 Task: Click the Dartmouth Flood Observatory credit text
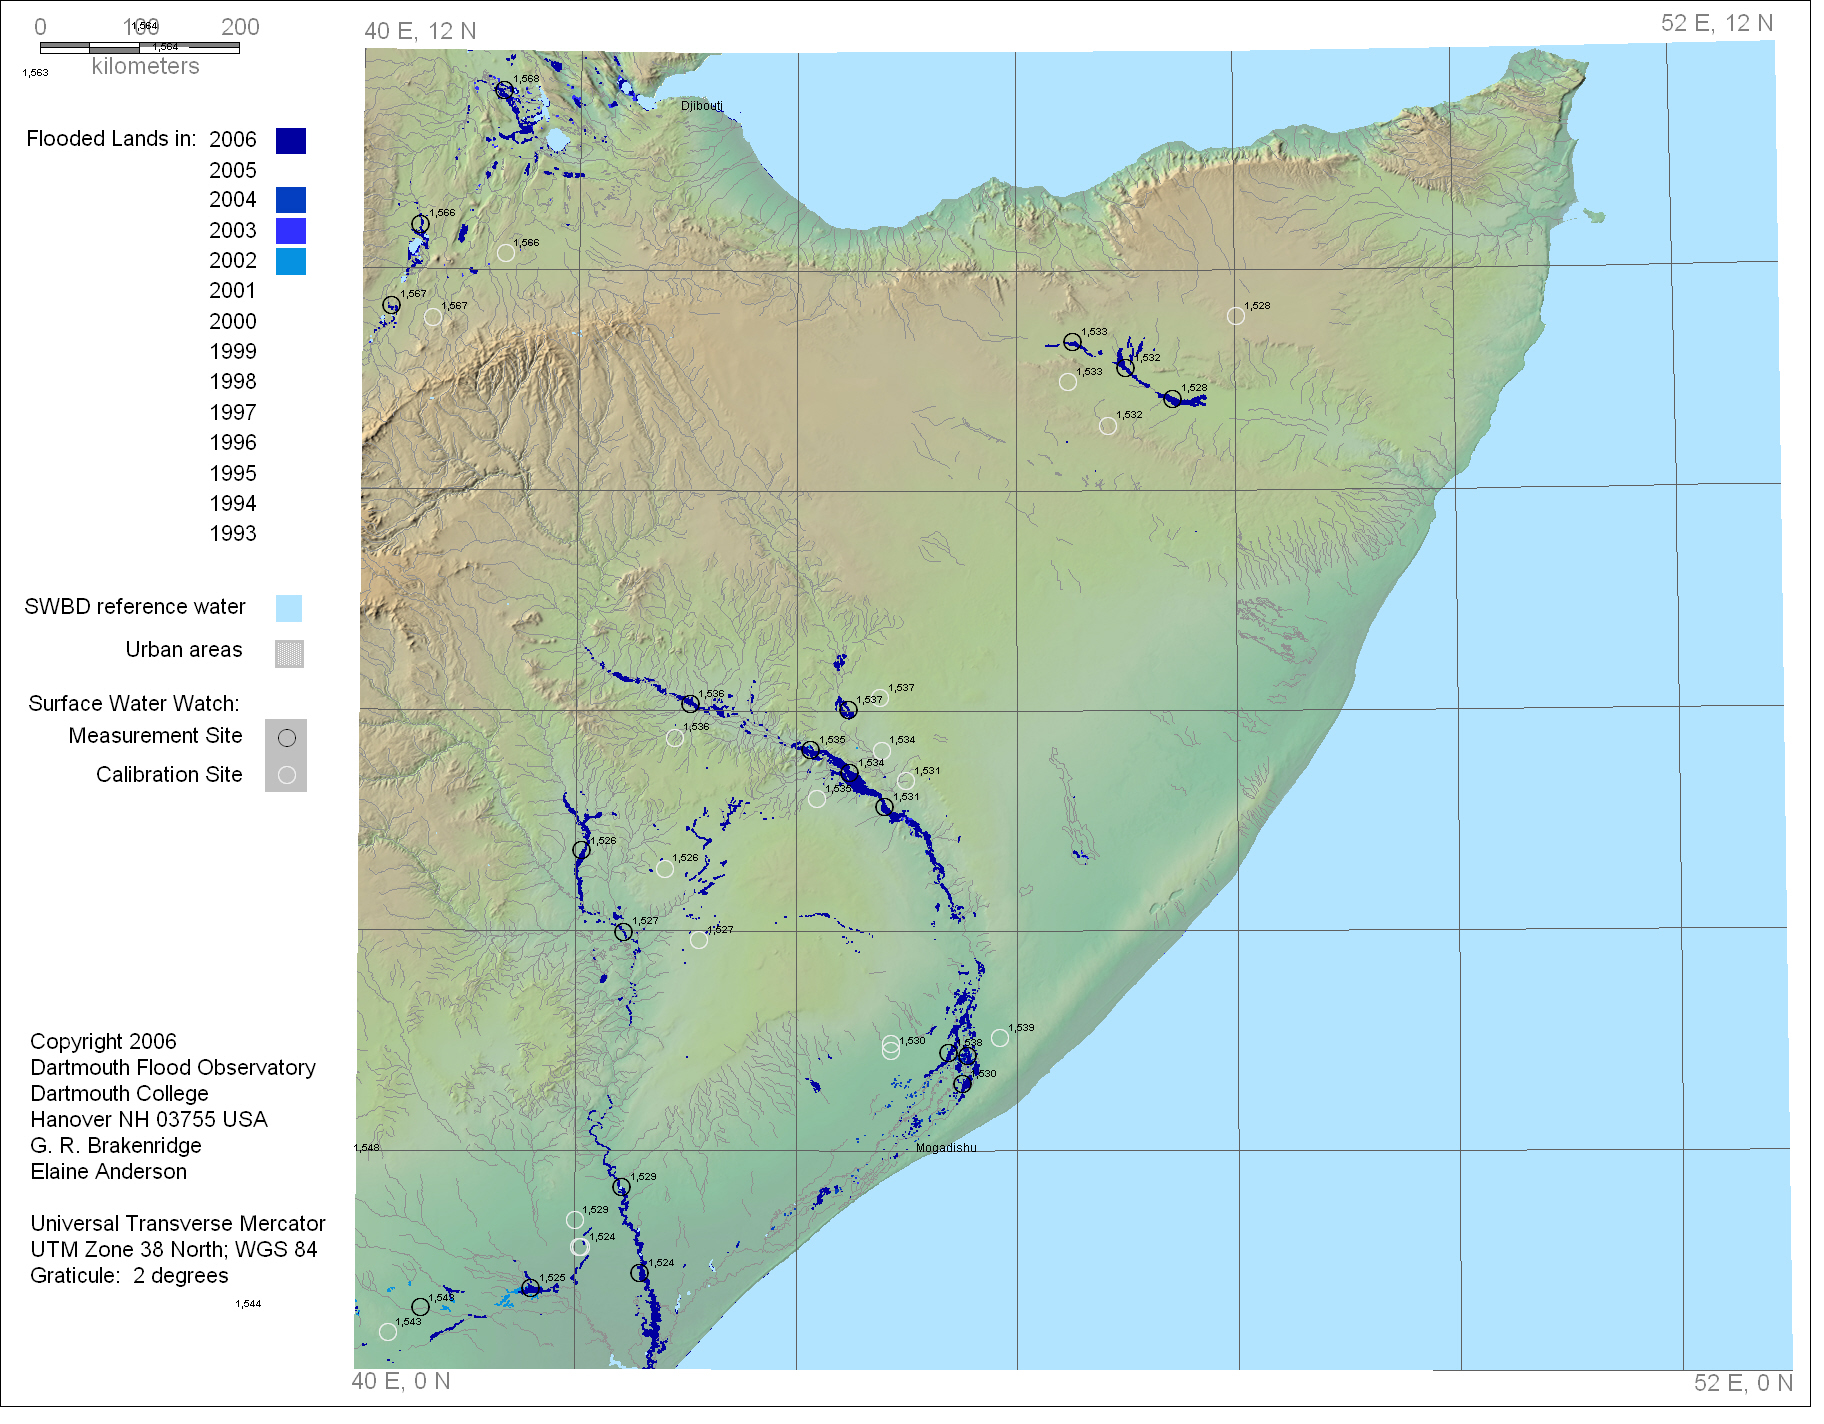click(173, 1068)
